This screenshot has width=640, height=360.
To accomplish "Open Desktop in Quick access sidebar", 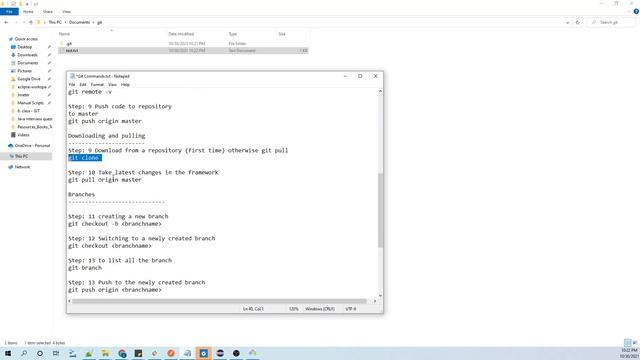I will [x=24, y=47].
